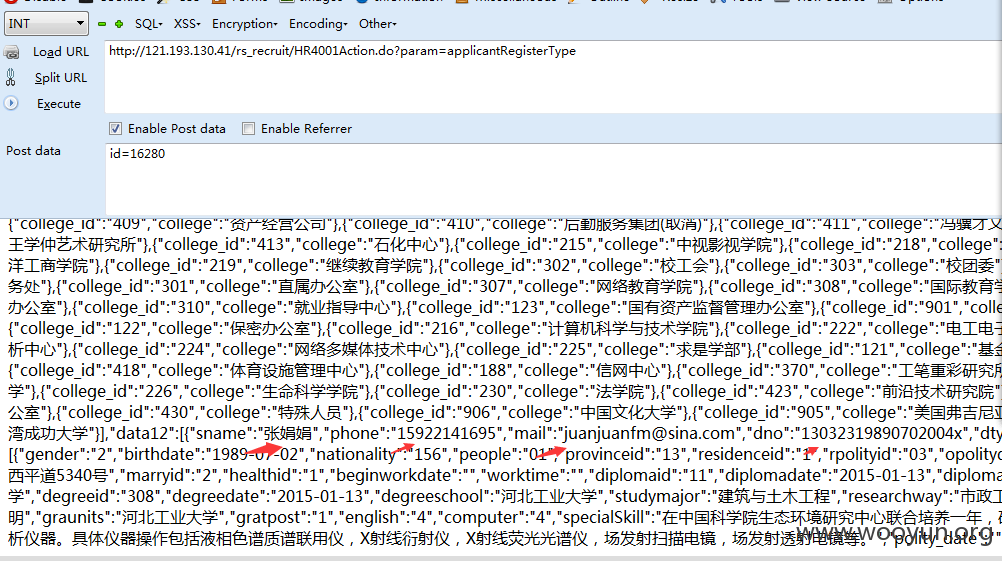1002x561 pixels.
Task: Open the XSS dropdown menu
Action: coord(187,24)
